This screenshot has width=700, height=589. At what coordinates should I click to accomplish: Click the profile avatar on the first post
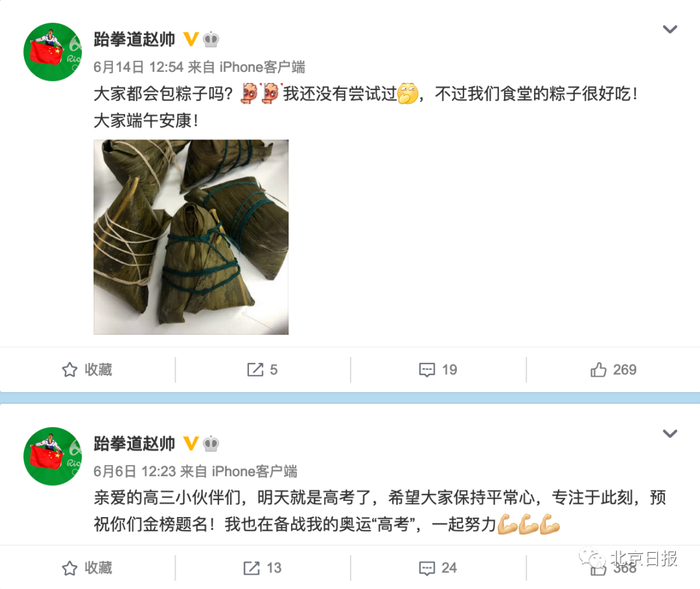[53, 52]
